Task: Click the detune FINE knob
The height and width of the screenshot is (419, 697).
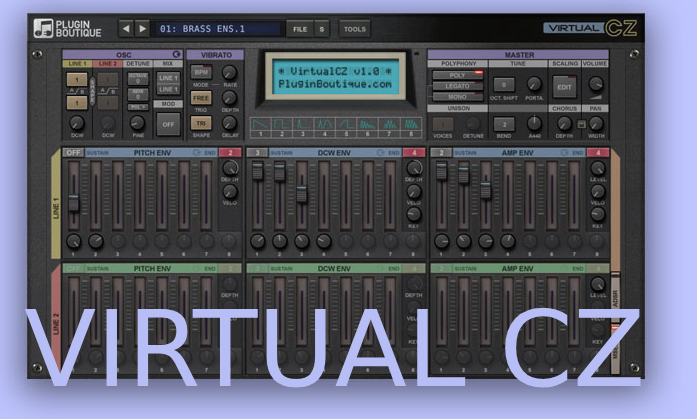Action: 138,123
